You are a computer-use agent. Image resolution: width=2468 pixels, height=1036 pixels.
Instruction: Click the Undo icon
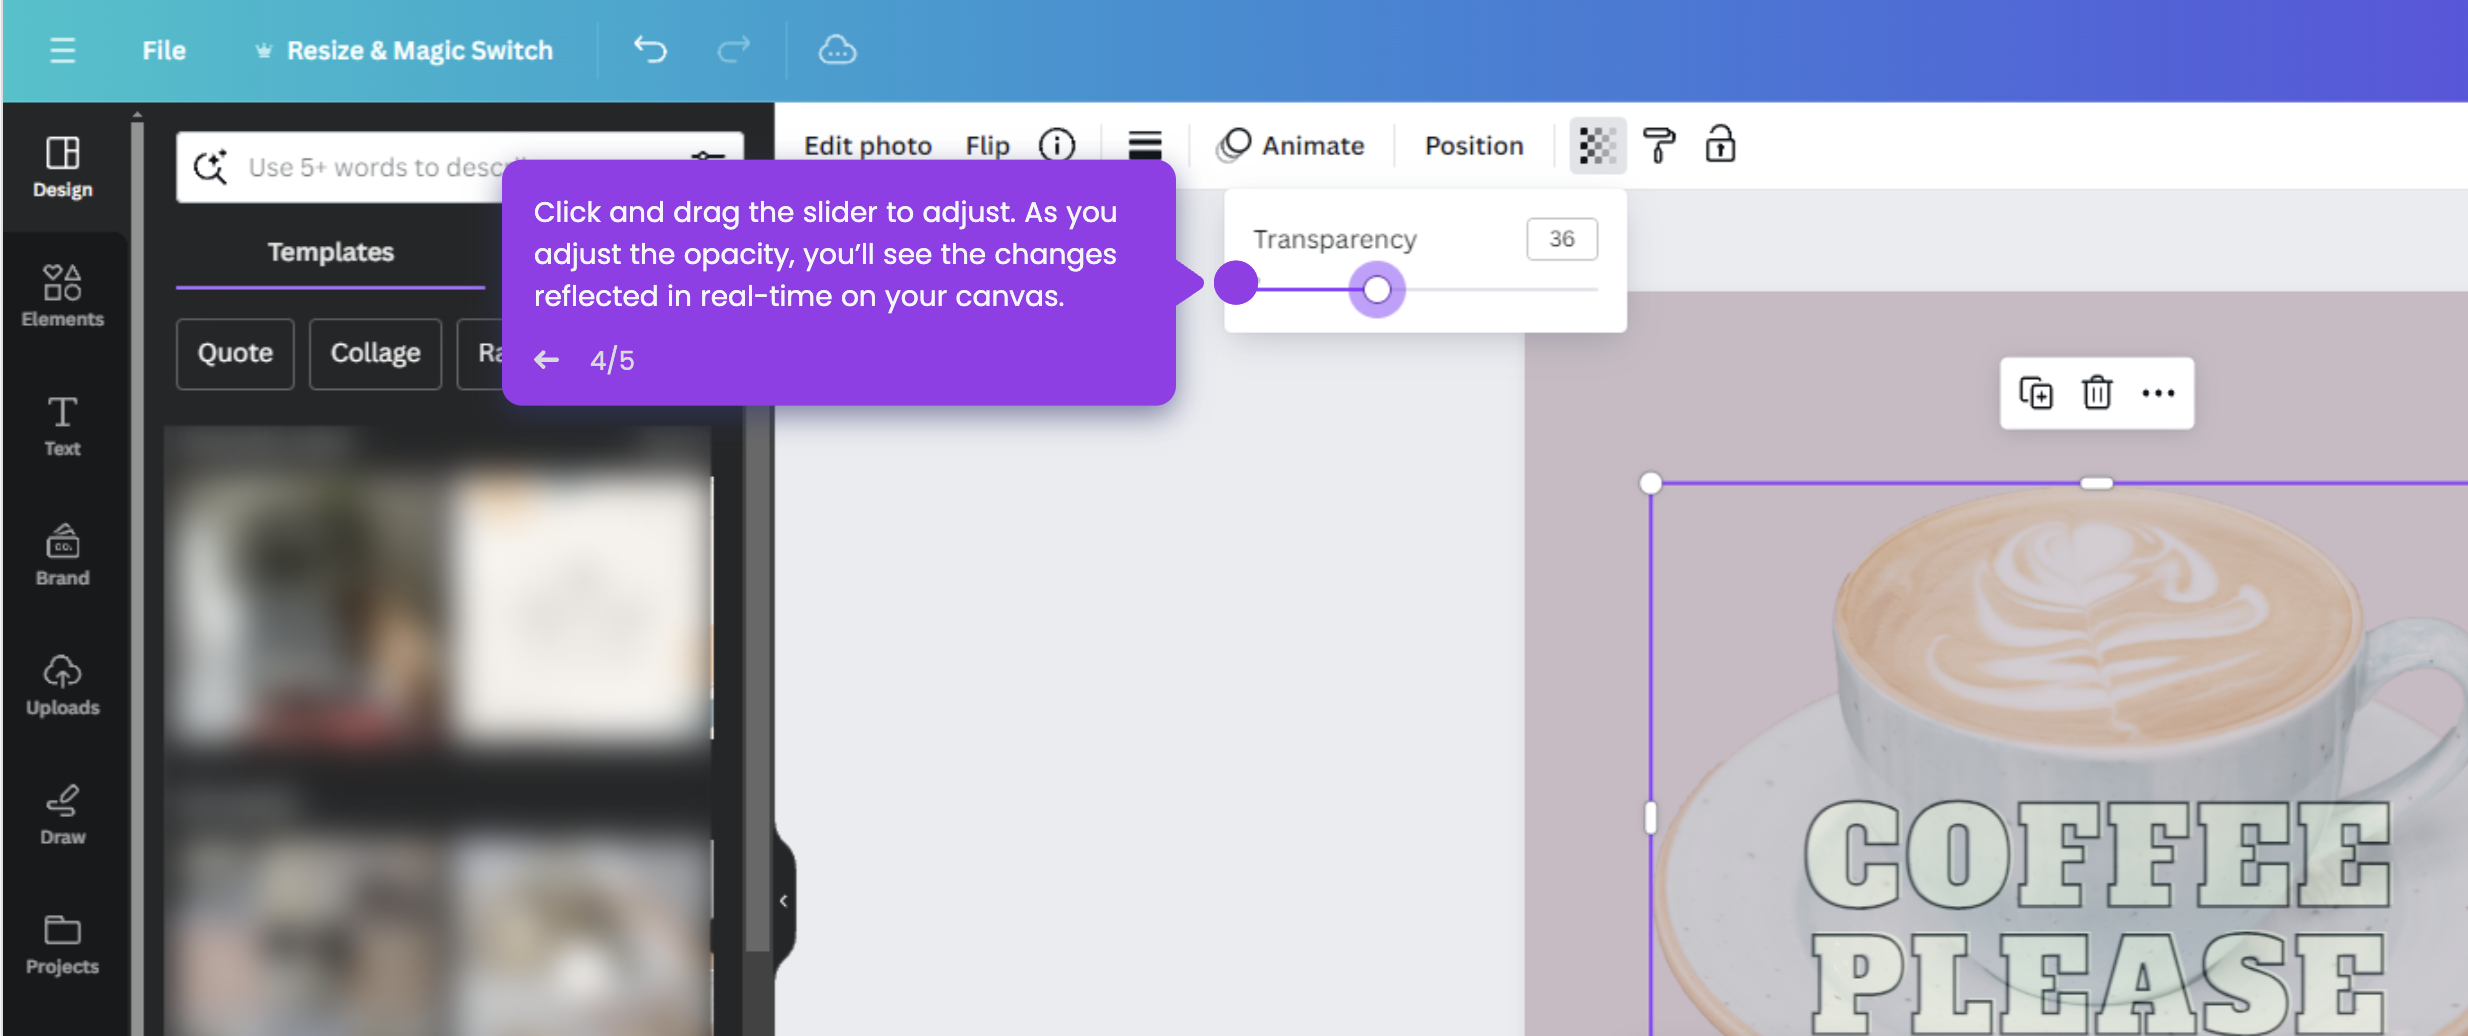coord(649,50)
